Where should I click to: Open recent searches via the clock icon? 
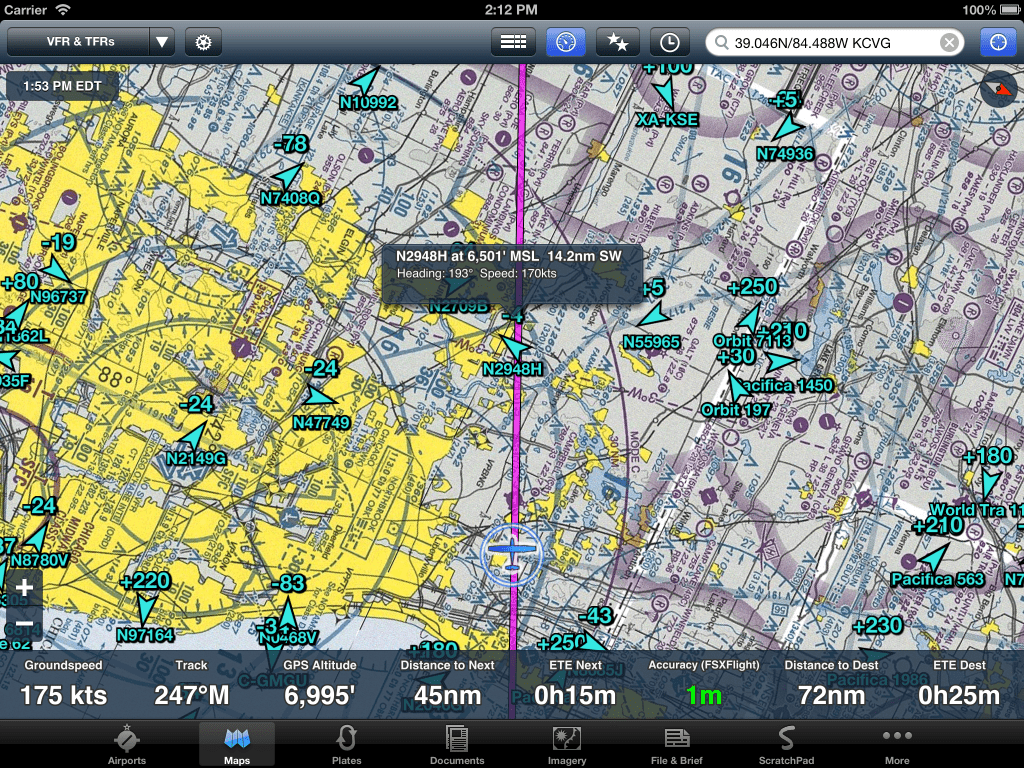click(x=670, y=42)
